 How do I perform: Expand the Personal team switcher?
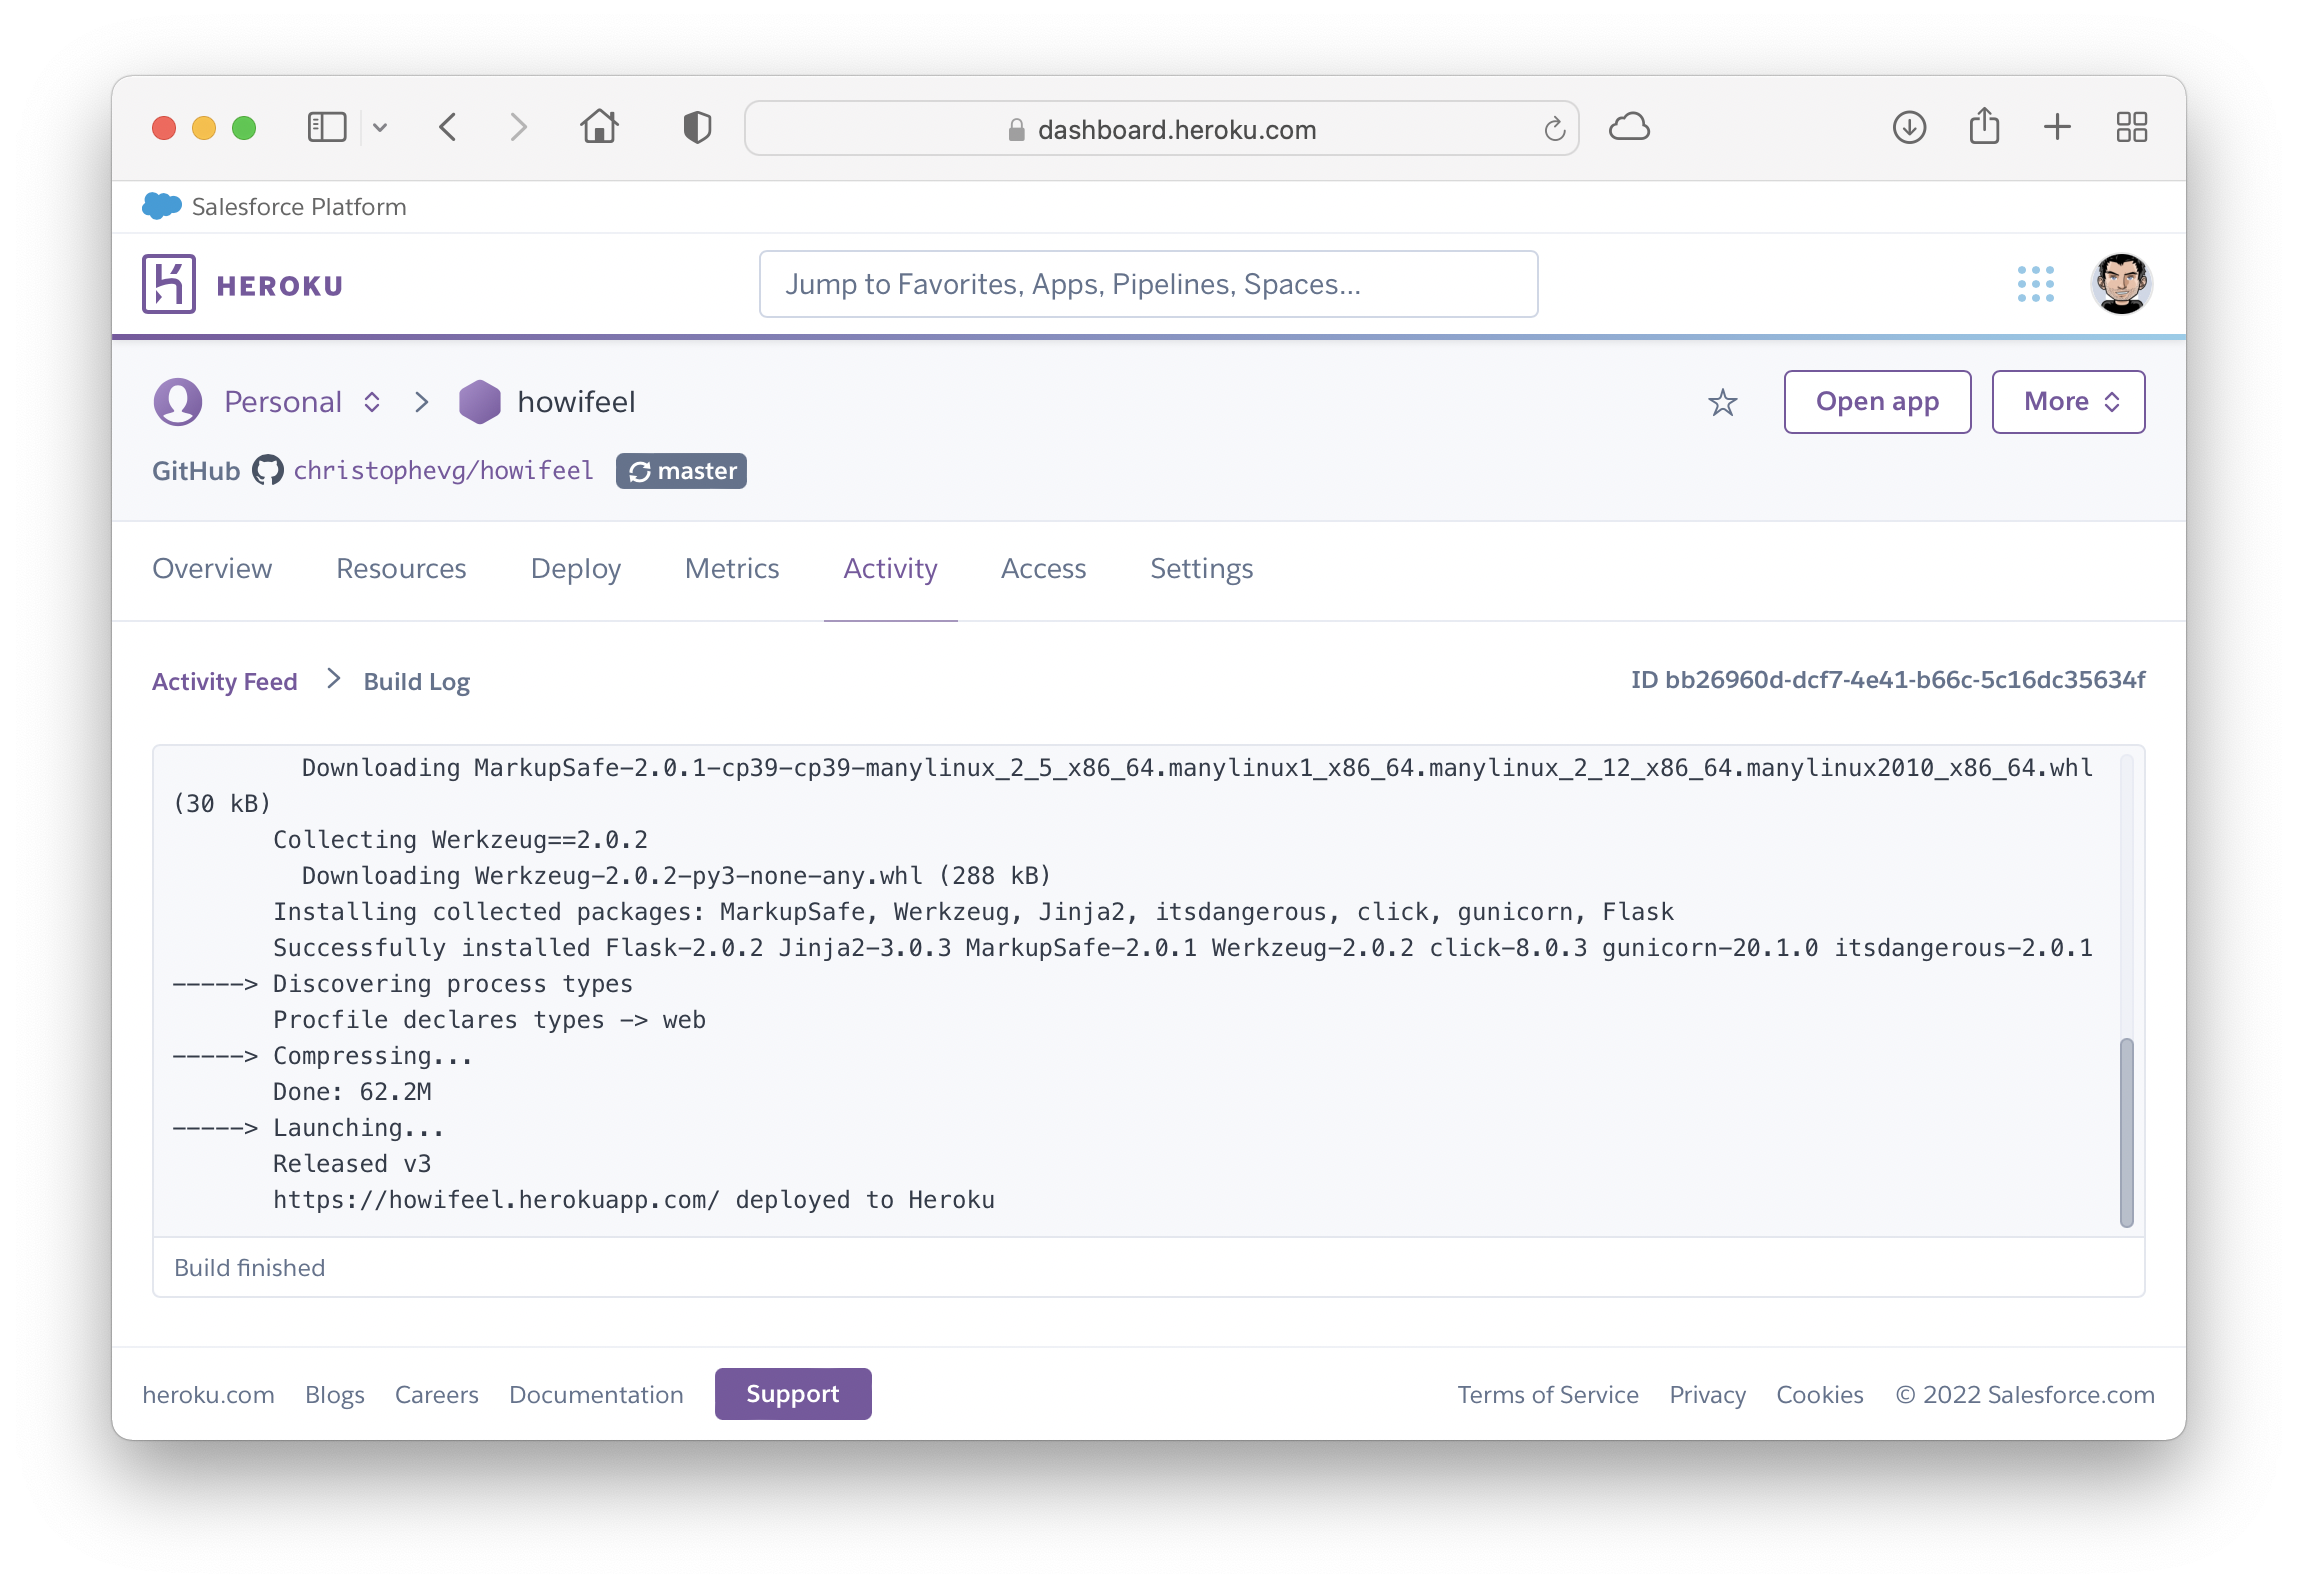pyautogui.click(x=372, y=402)
